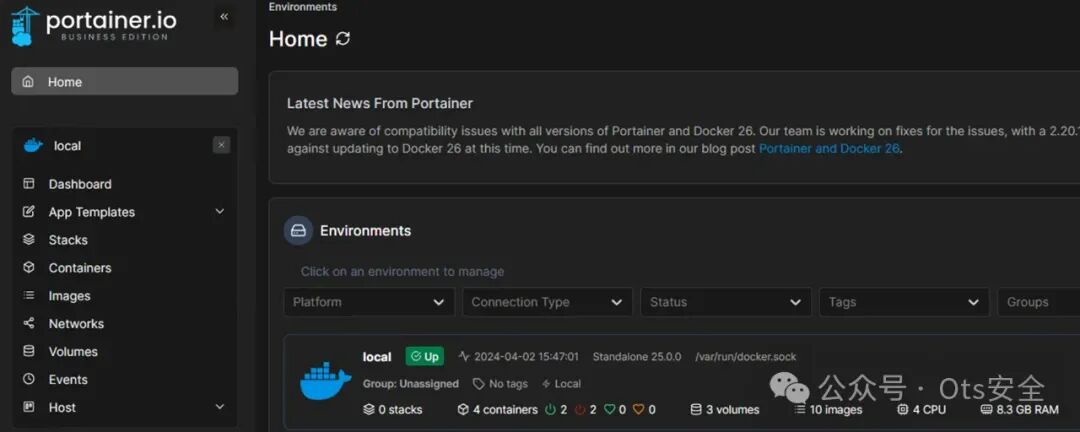Click the App Templates edit icon
The width and height of the screenshot is (1080, 432).
pyautogui.click(x=28, y=212)
